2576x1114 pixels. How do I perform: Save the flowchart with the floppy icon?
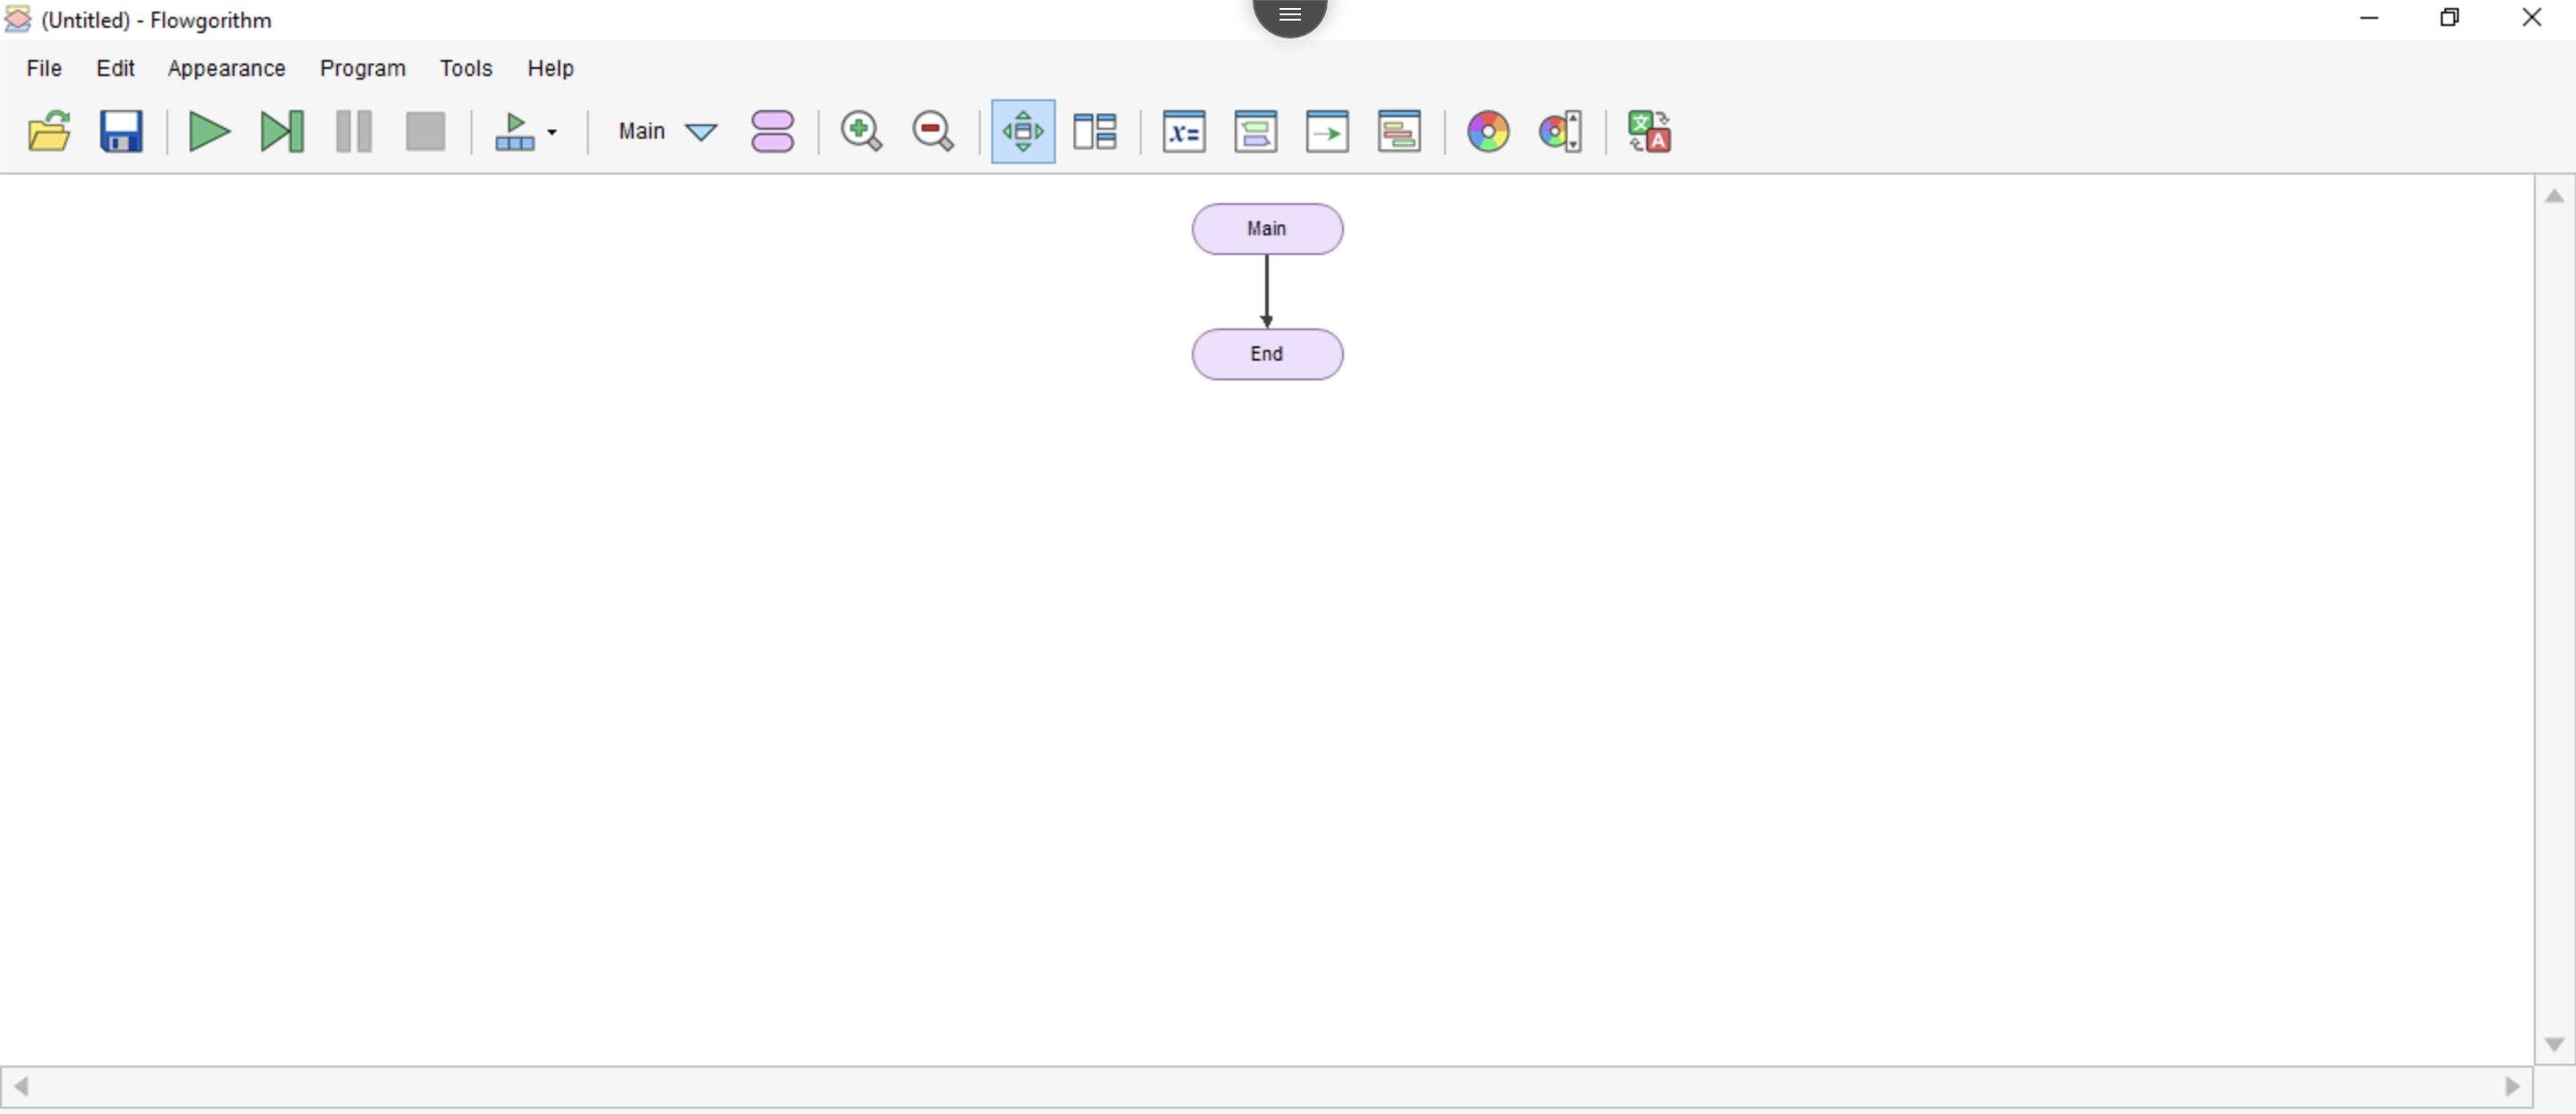click(x=121, y=131)
